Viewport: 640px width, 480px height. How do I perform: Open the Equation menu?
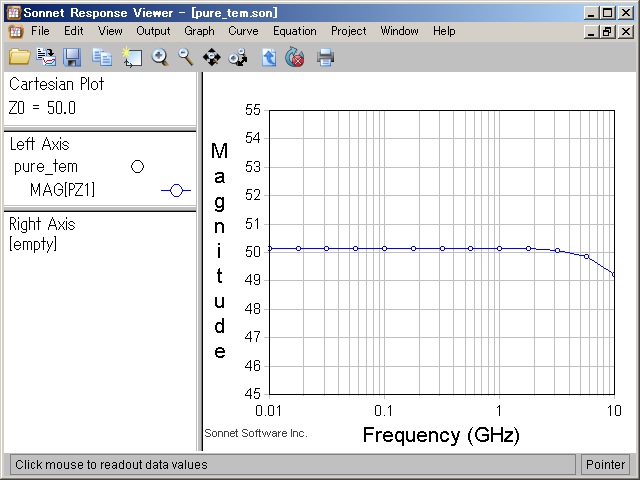click(295, 31)
